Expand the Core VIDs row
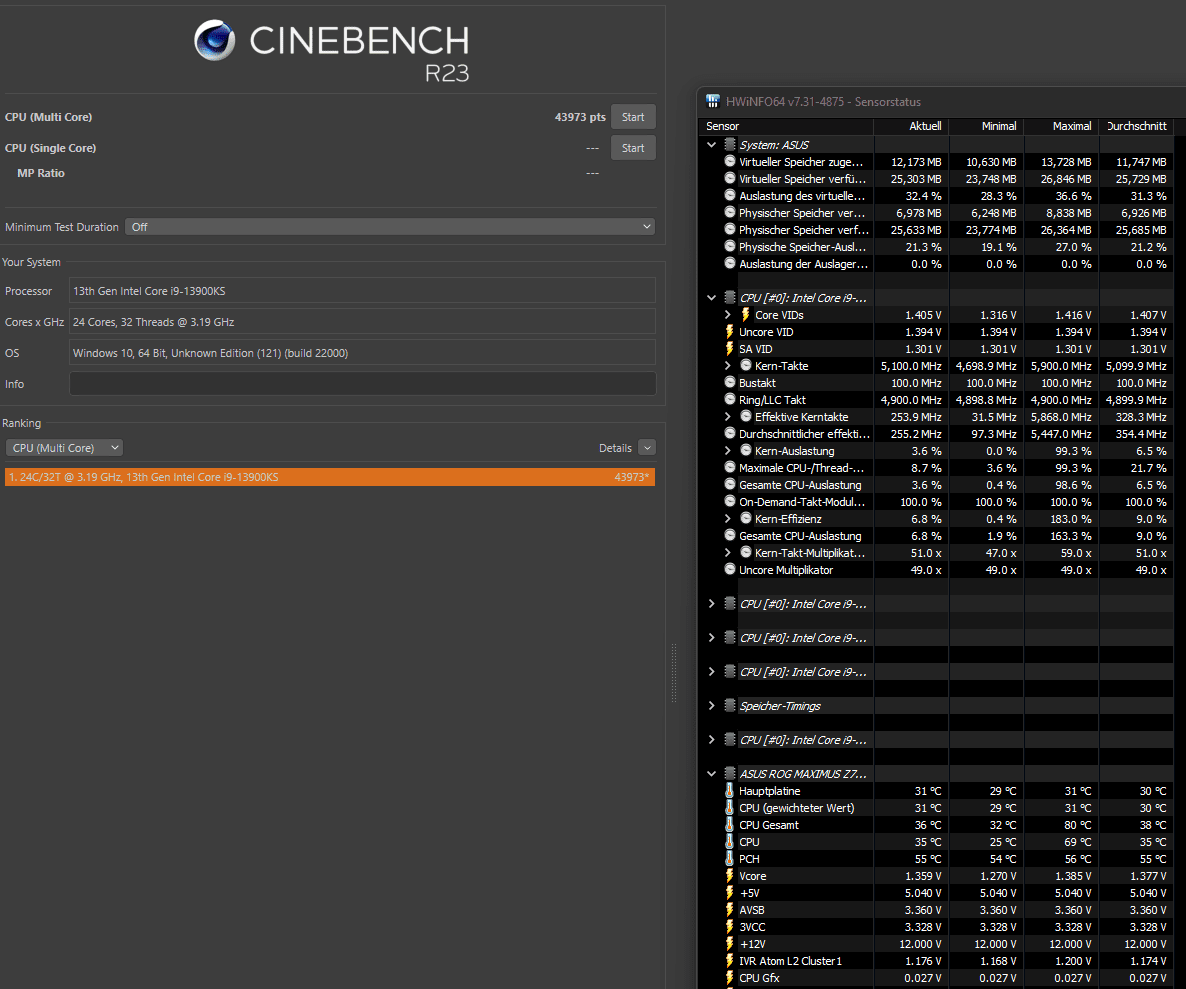1186x989 pixels. coord(728,315)
